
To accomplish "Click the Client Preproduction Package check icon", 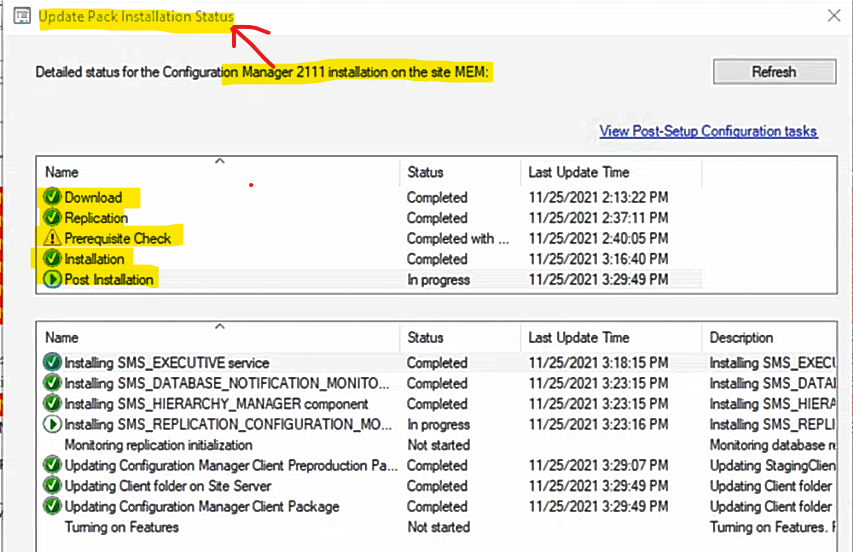I will (x=52, y=465).
